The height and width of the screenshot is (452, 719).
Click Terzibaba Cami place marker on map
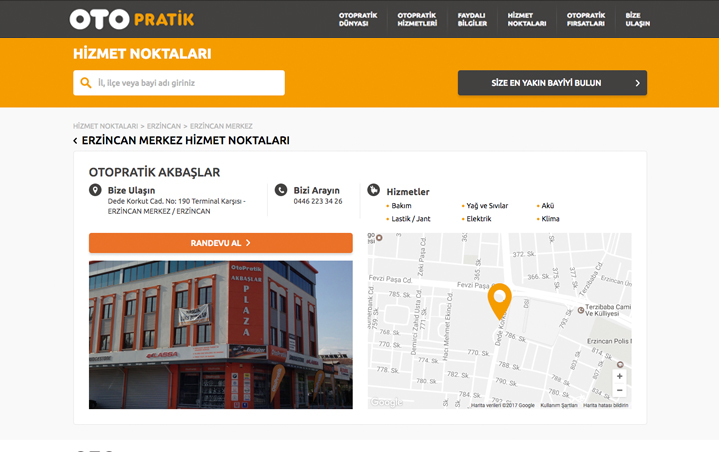(x=581, y=310)
